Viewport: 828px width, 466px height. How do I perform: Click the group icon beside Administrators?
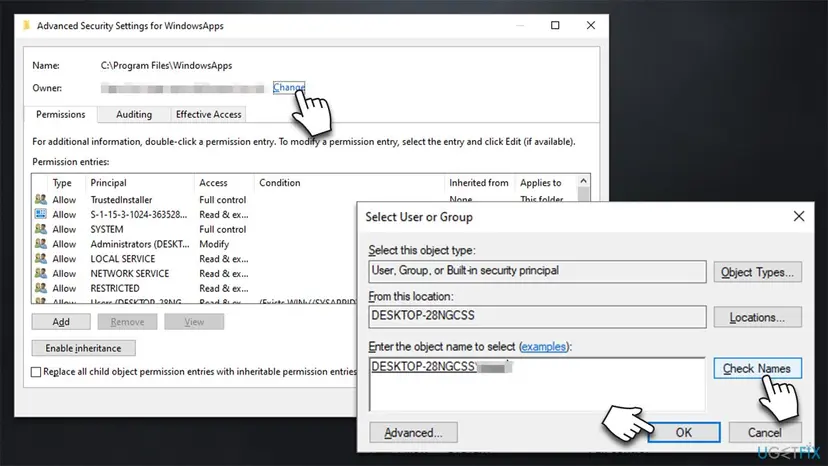[41, 244]
